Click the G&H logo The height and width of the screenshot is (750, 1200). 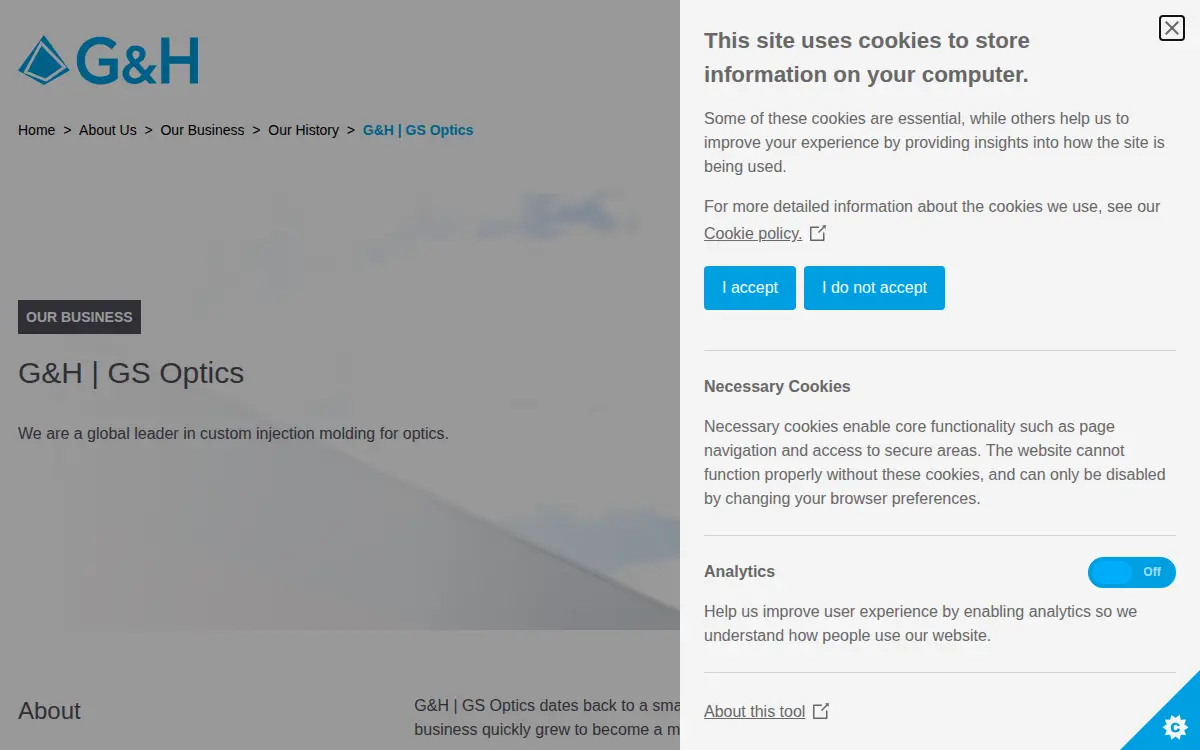[x=109, y=61]
